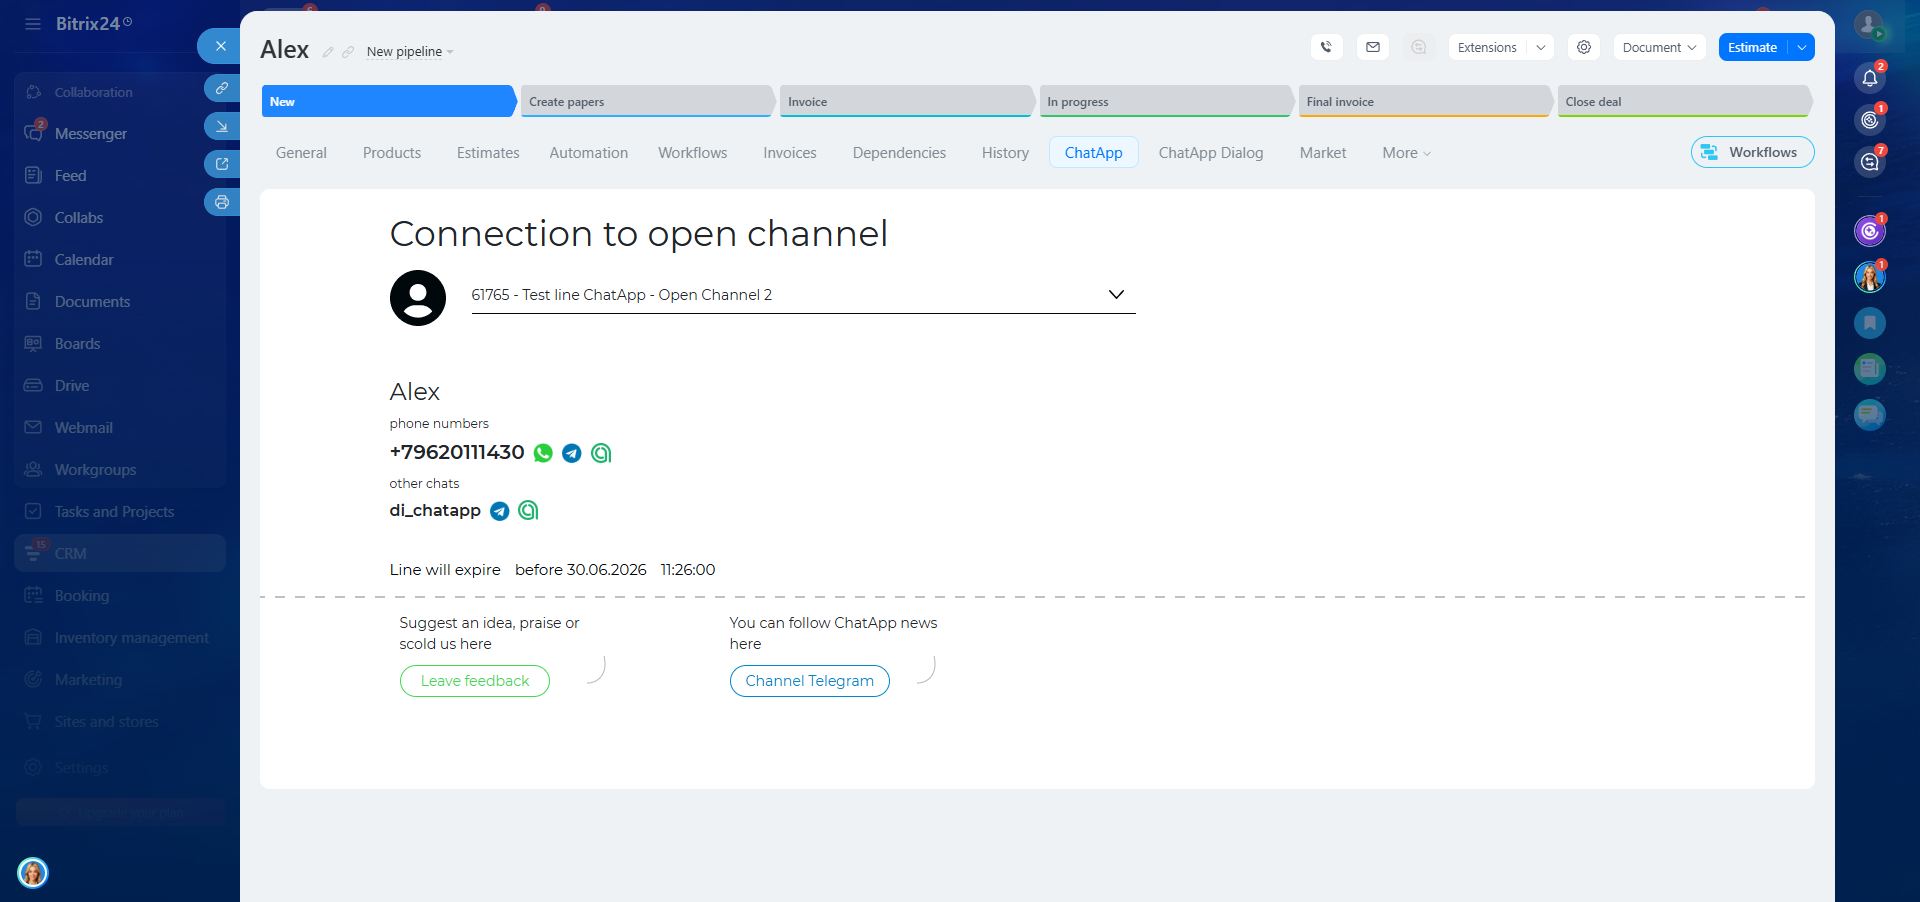The image size is (1920, 902).
Task: Click the phone call icon in the header
Action: coord(1326,47)
